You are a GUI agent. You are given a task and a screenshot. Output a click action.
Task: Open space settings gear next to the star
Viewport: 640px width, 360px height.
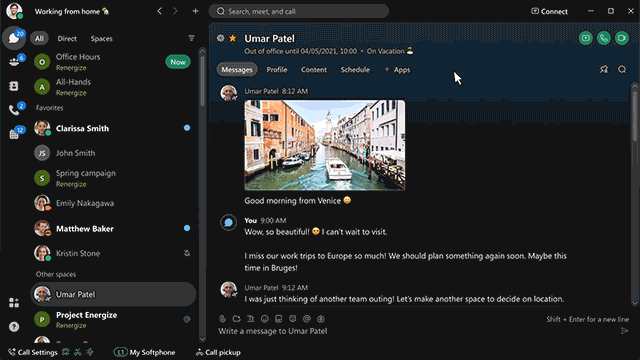click(220, 38)
